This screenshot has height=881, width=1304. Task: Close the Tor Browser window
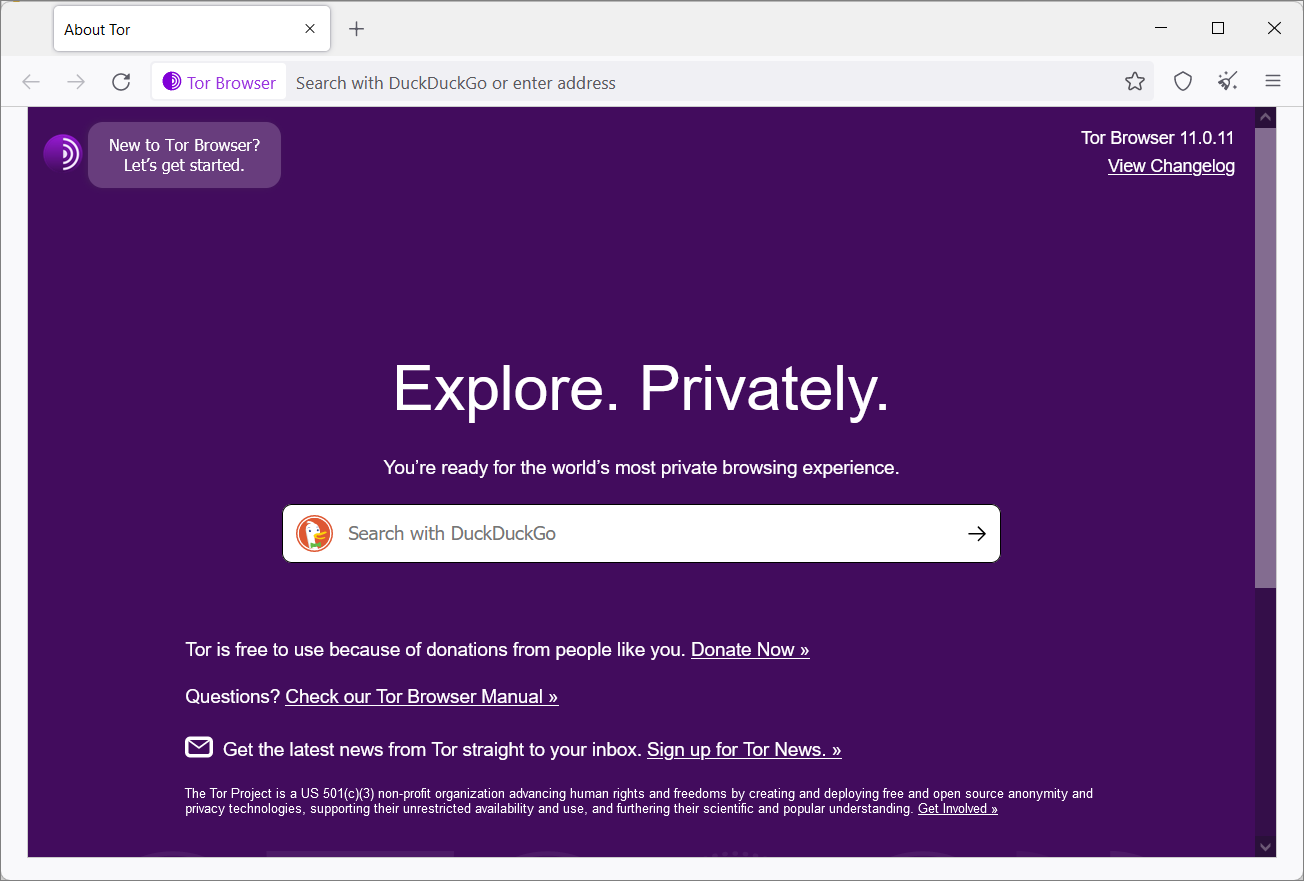1274,28
